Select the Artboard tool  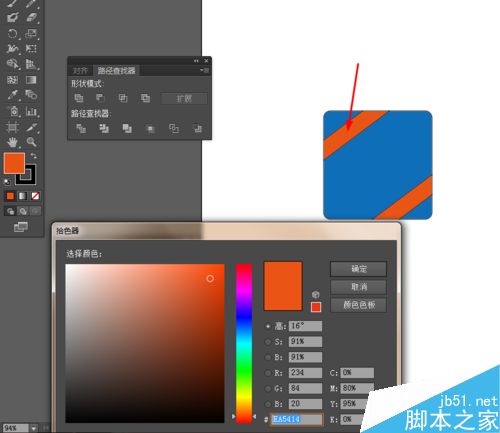pos(12,127)
